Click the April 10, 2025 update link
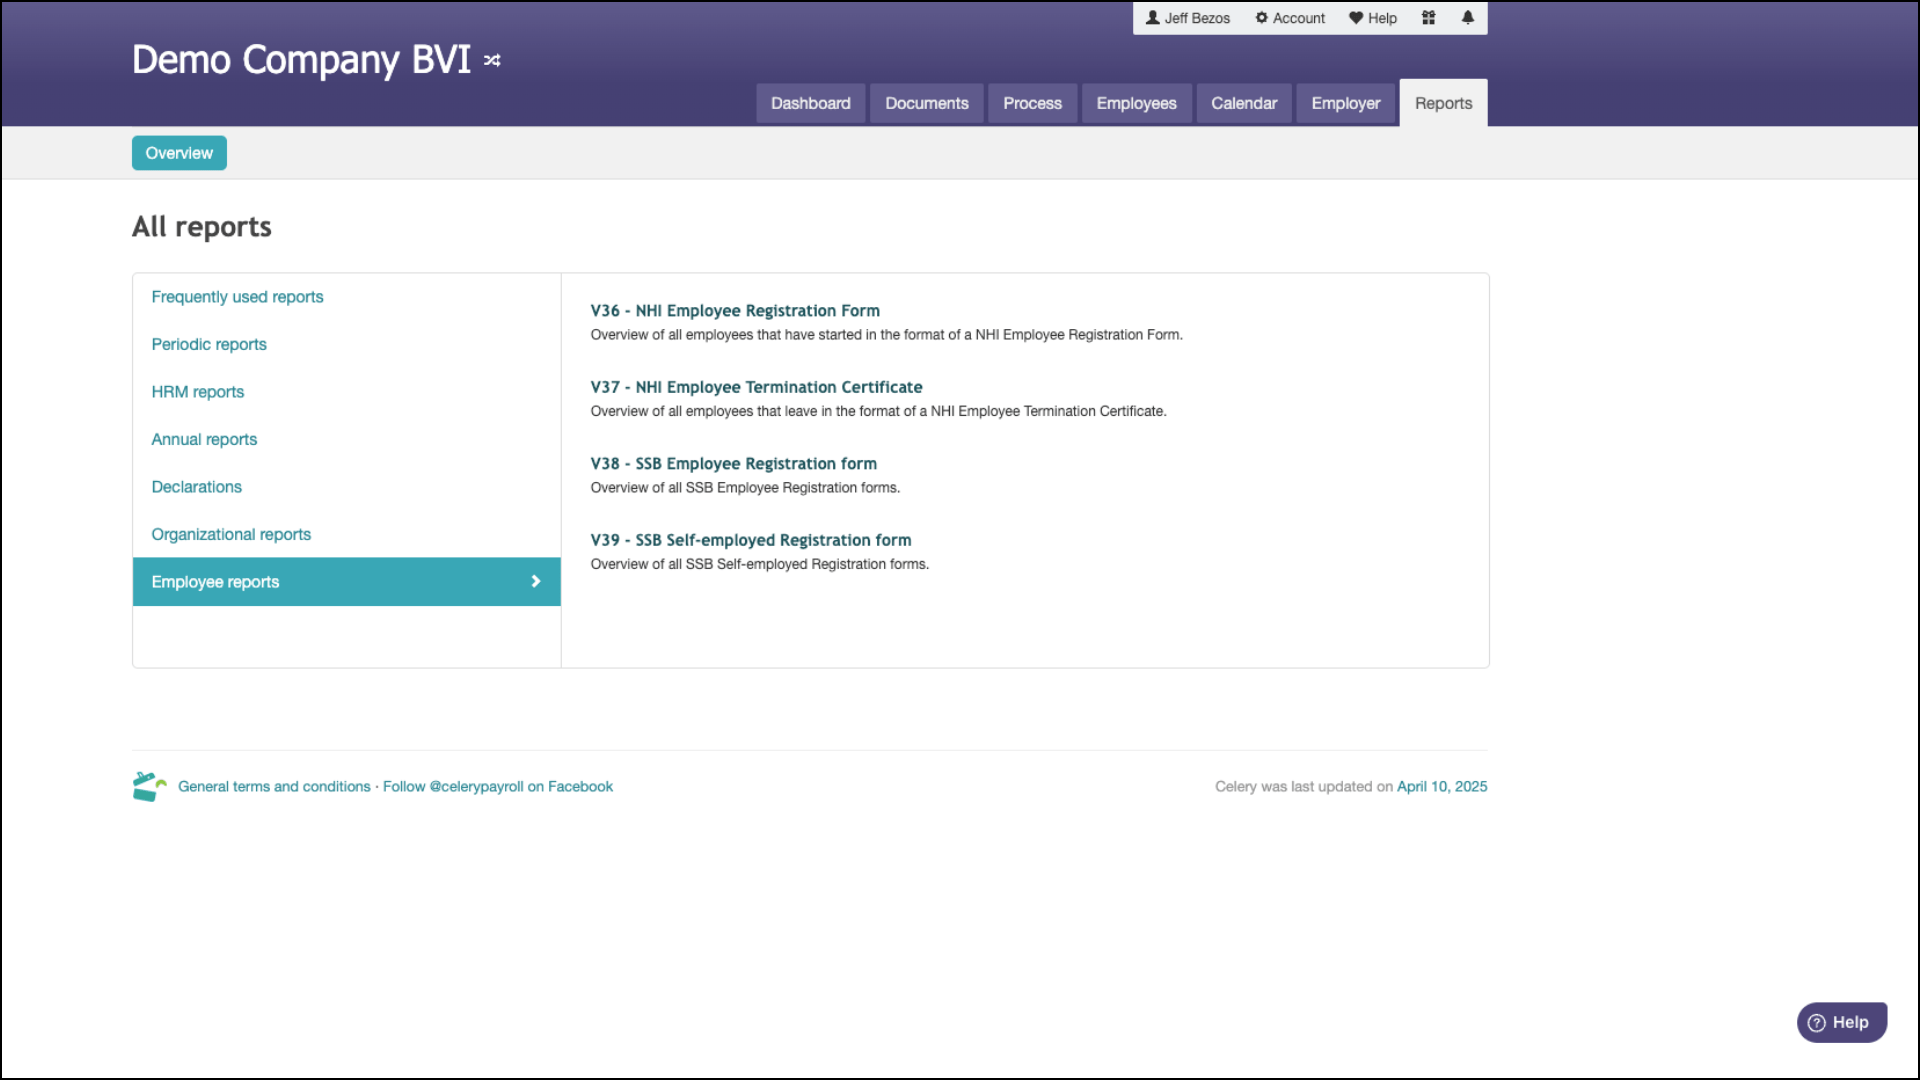The height and width of the screenshot is (1080, 1920). [x=1442, y=787]
